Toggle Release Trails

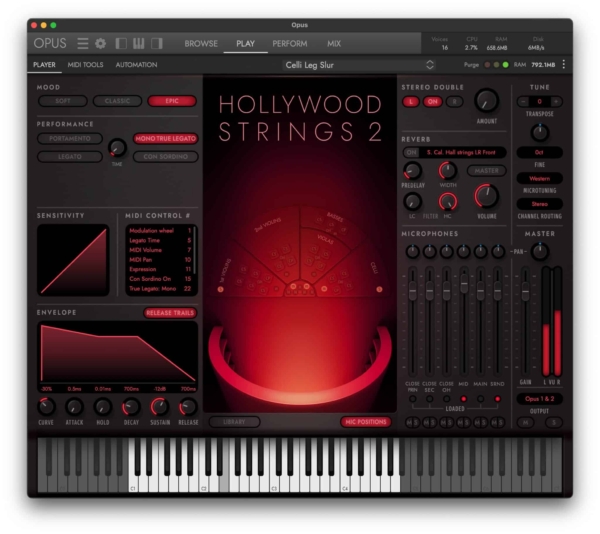coord(170,313)
